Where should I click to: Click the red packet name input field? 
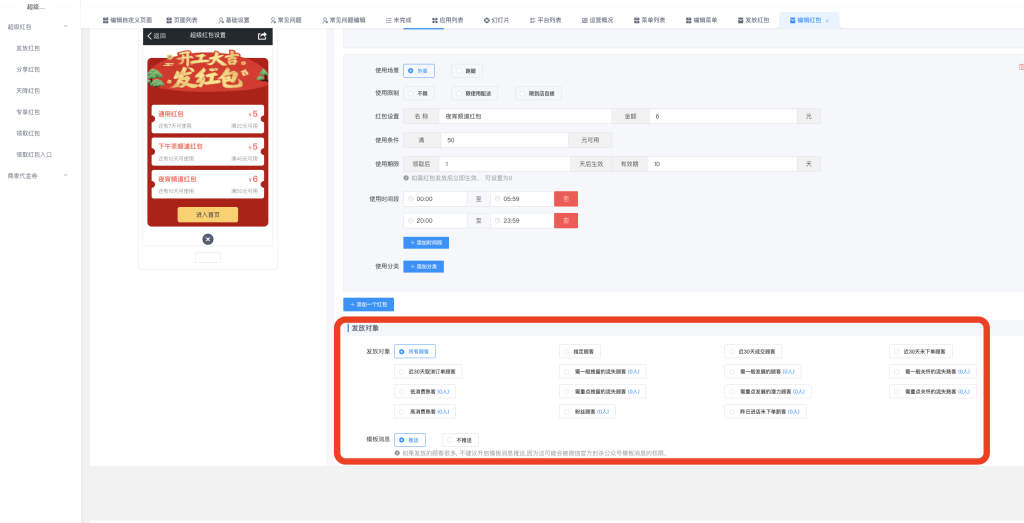click(x=525, y=116)
